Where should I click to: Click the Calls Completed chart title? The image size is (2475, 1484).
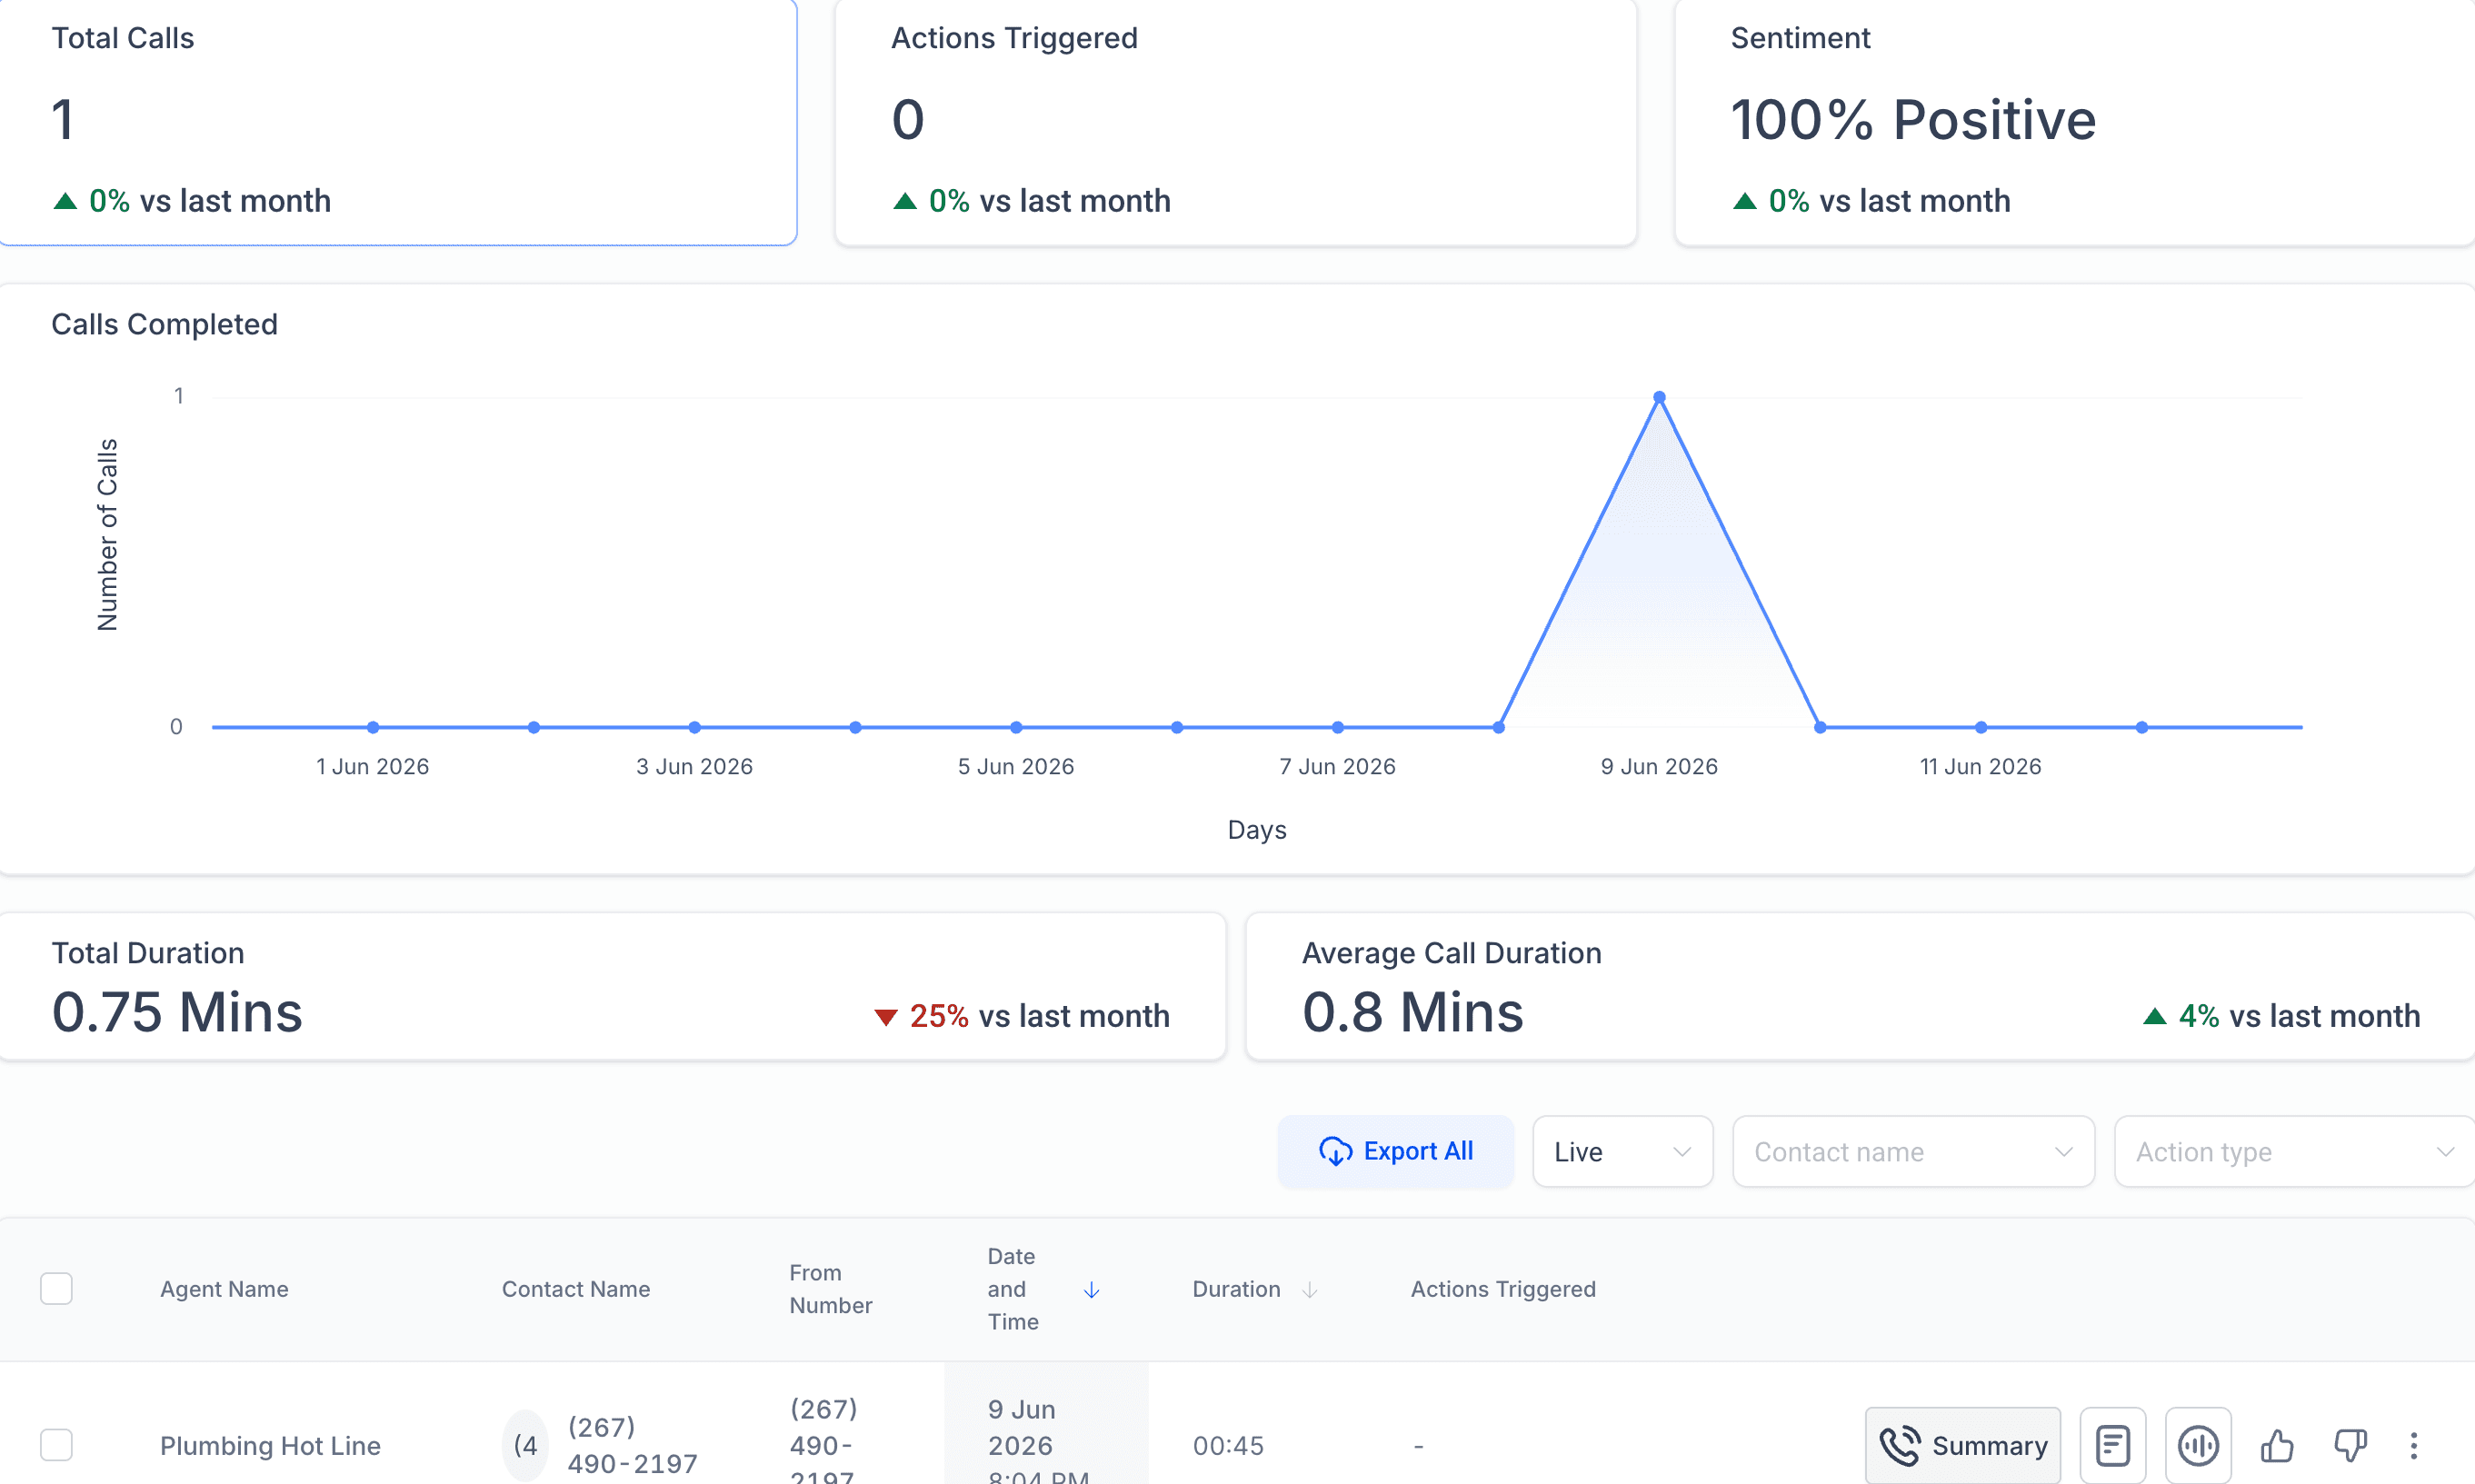point(164,324)
